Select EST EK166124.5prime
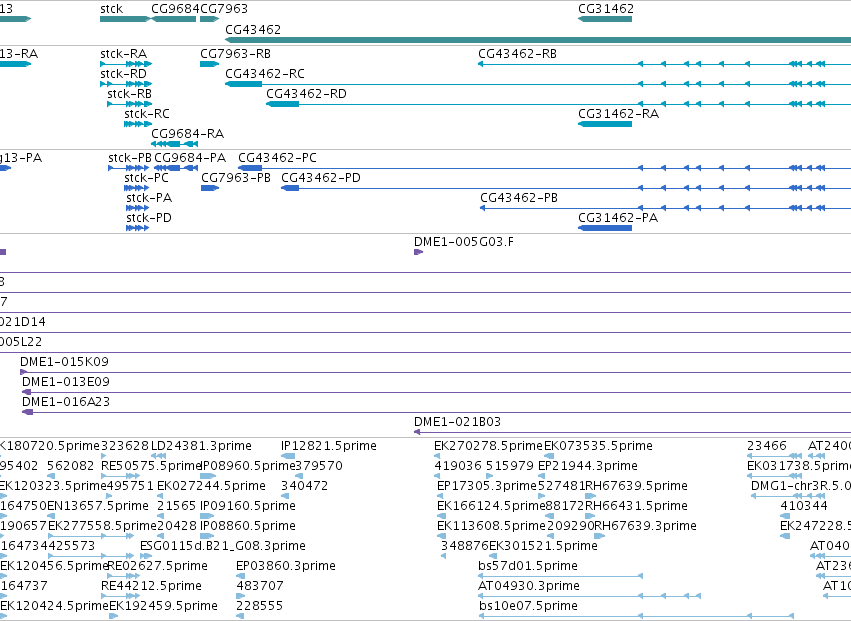Screen dimensions: 851x621 coord(491,506)
